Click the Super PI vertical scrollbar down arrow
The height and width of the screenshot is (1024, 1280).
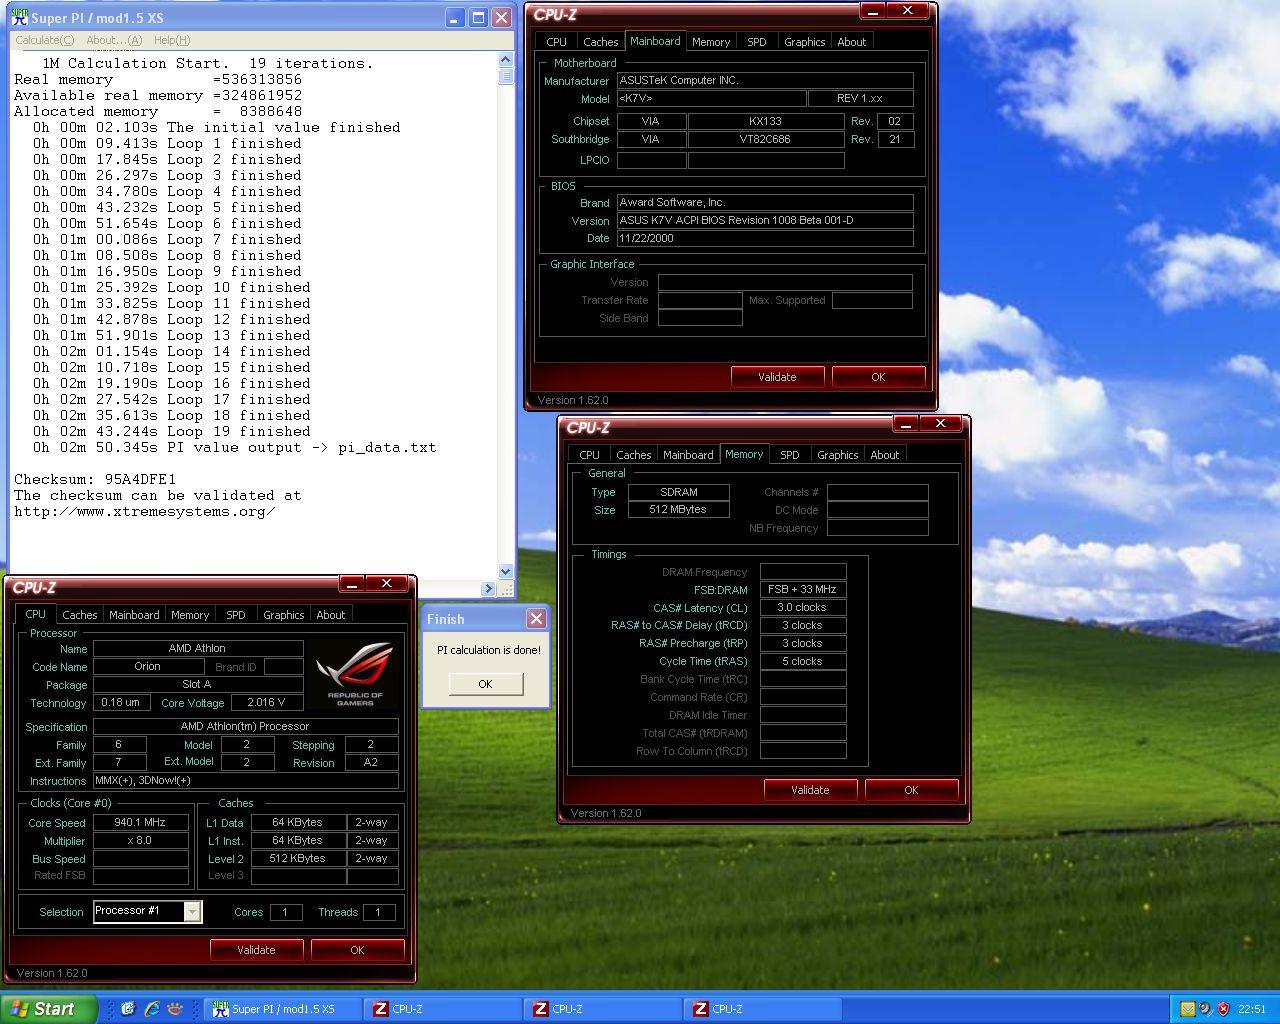pos(505,572)
